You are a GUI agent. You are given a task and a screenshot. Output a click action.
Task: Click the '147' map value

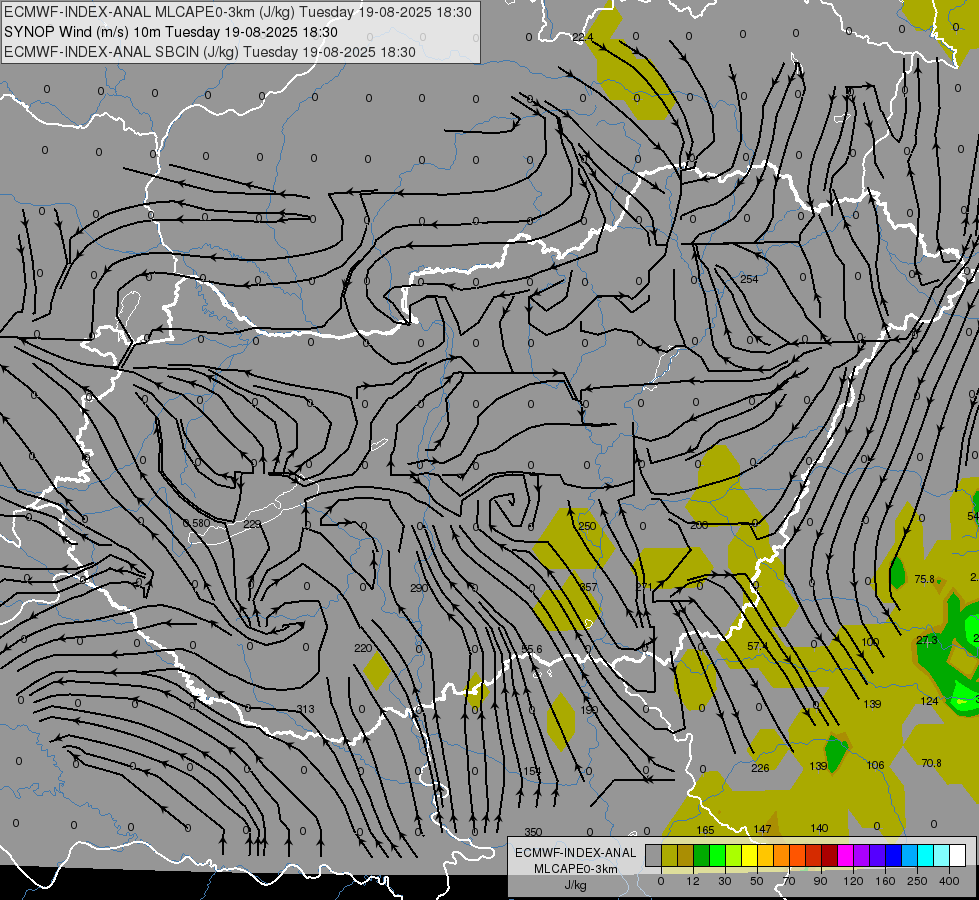[x=762, y=829]
